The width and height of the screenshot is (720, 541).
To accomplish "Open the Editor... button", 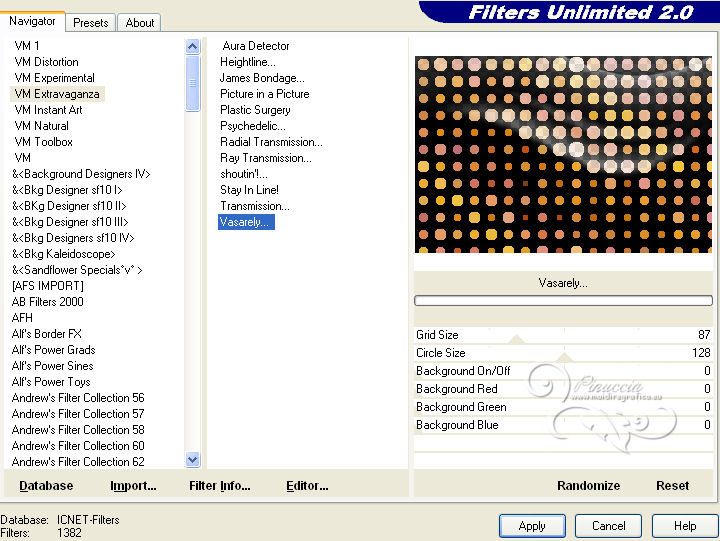I will (307, 486).
